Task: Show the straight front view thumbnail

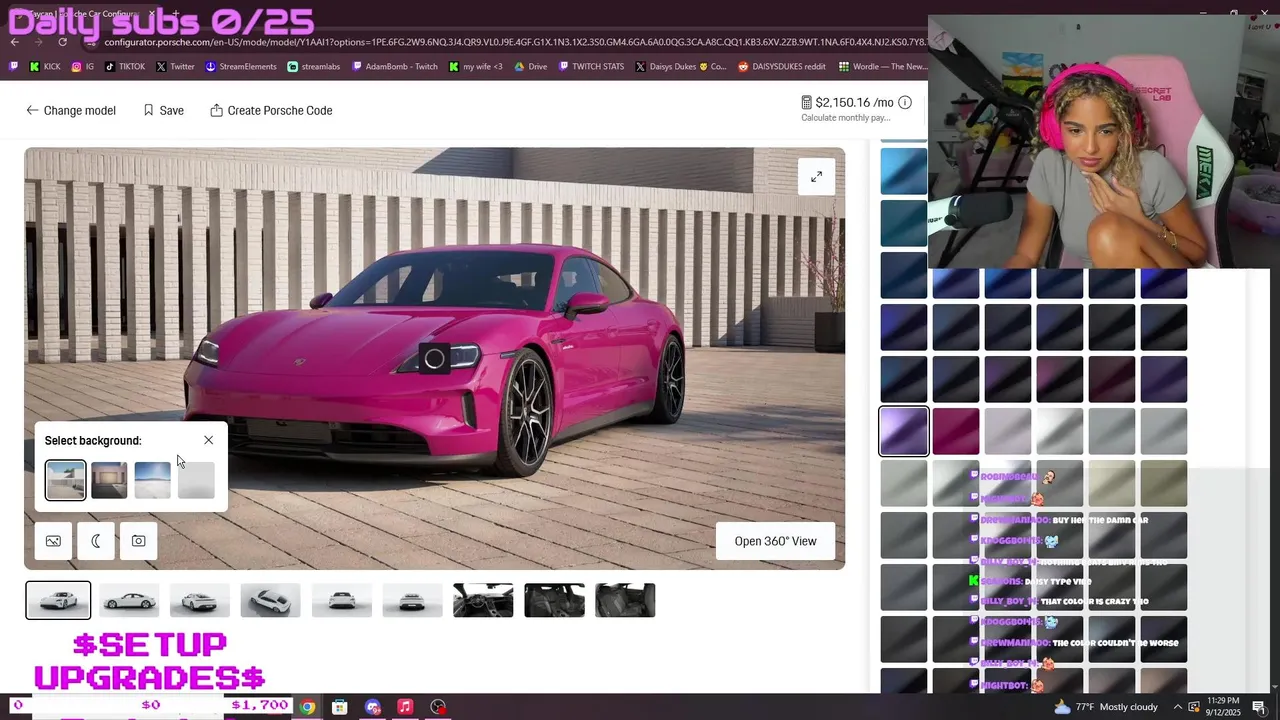Action: (x=342, y=600)
